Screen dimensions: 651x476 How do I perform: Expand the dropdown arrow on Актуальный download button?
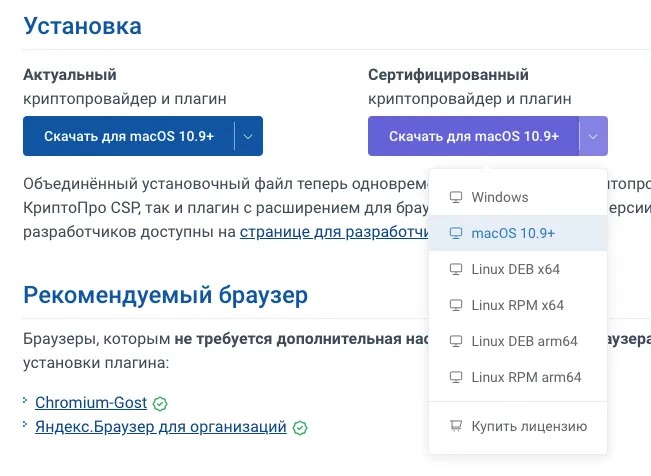pyautogui.click(x=249, y=136)
